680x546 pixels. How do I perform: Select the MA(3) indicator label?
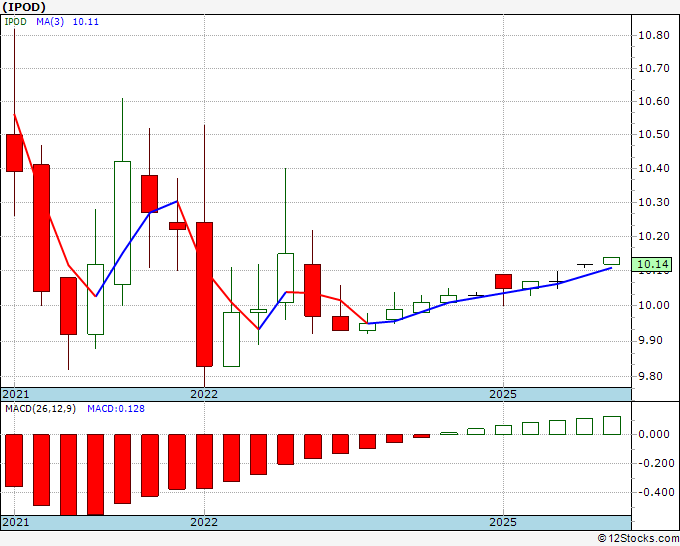click(x=50, y=22)
